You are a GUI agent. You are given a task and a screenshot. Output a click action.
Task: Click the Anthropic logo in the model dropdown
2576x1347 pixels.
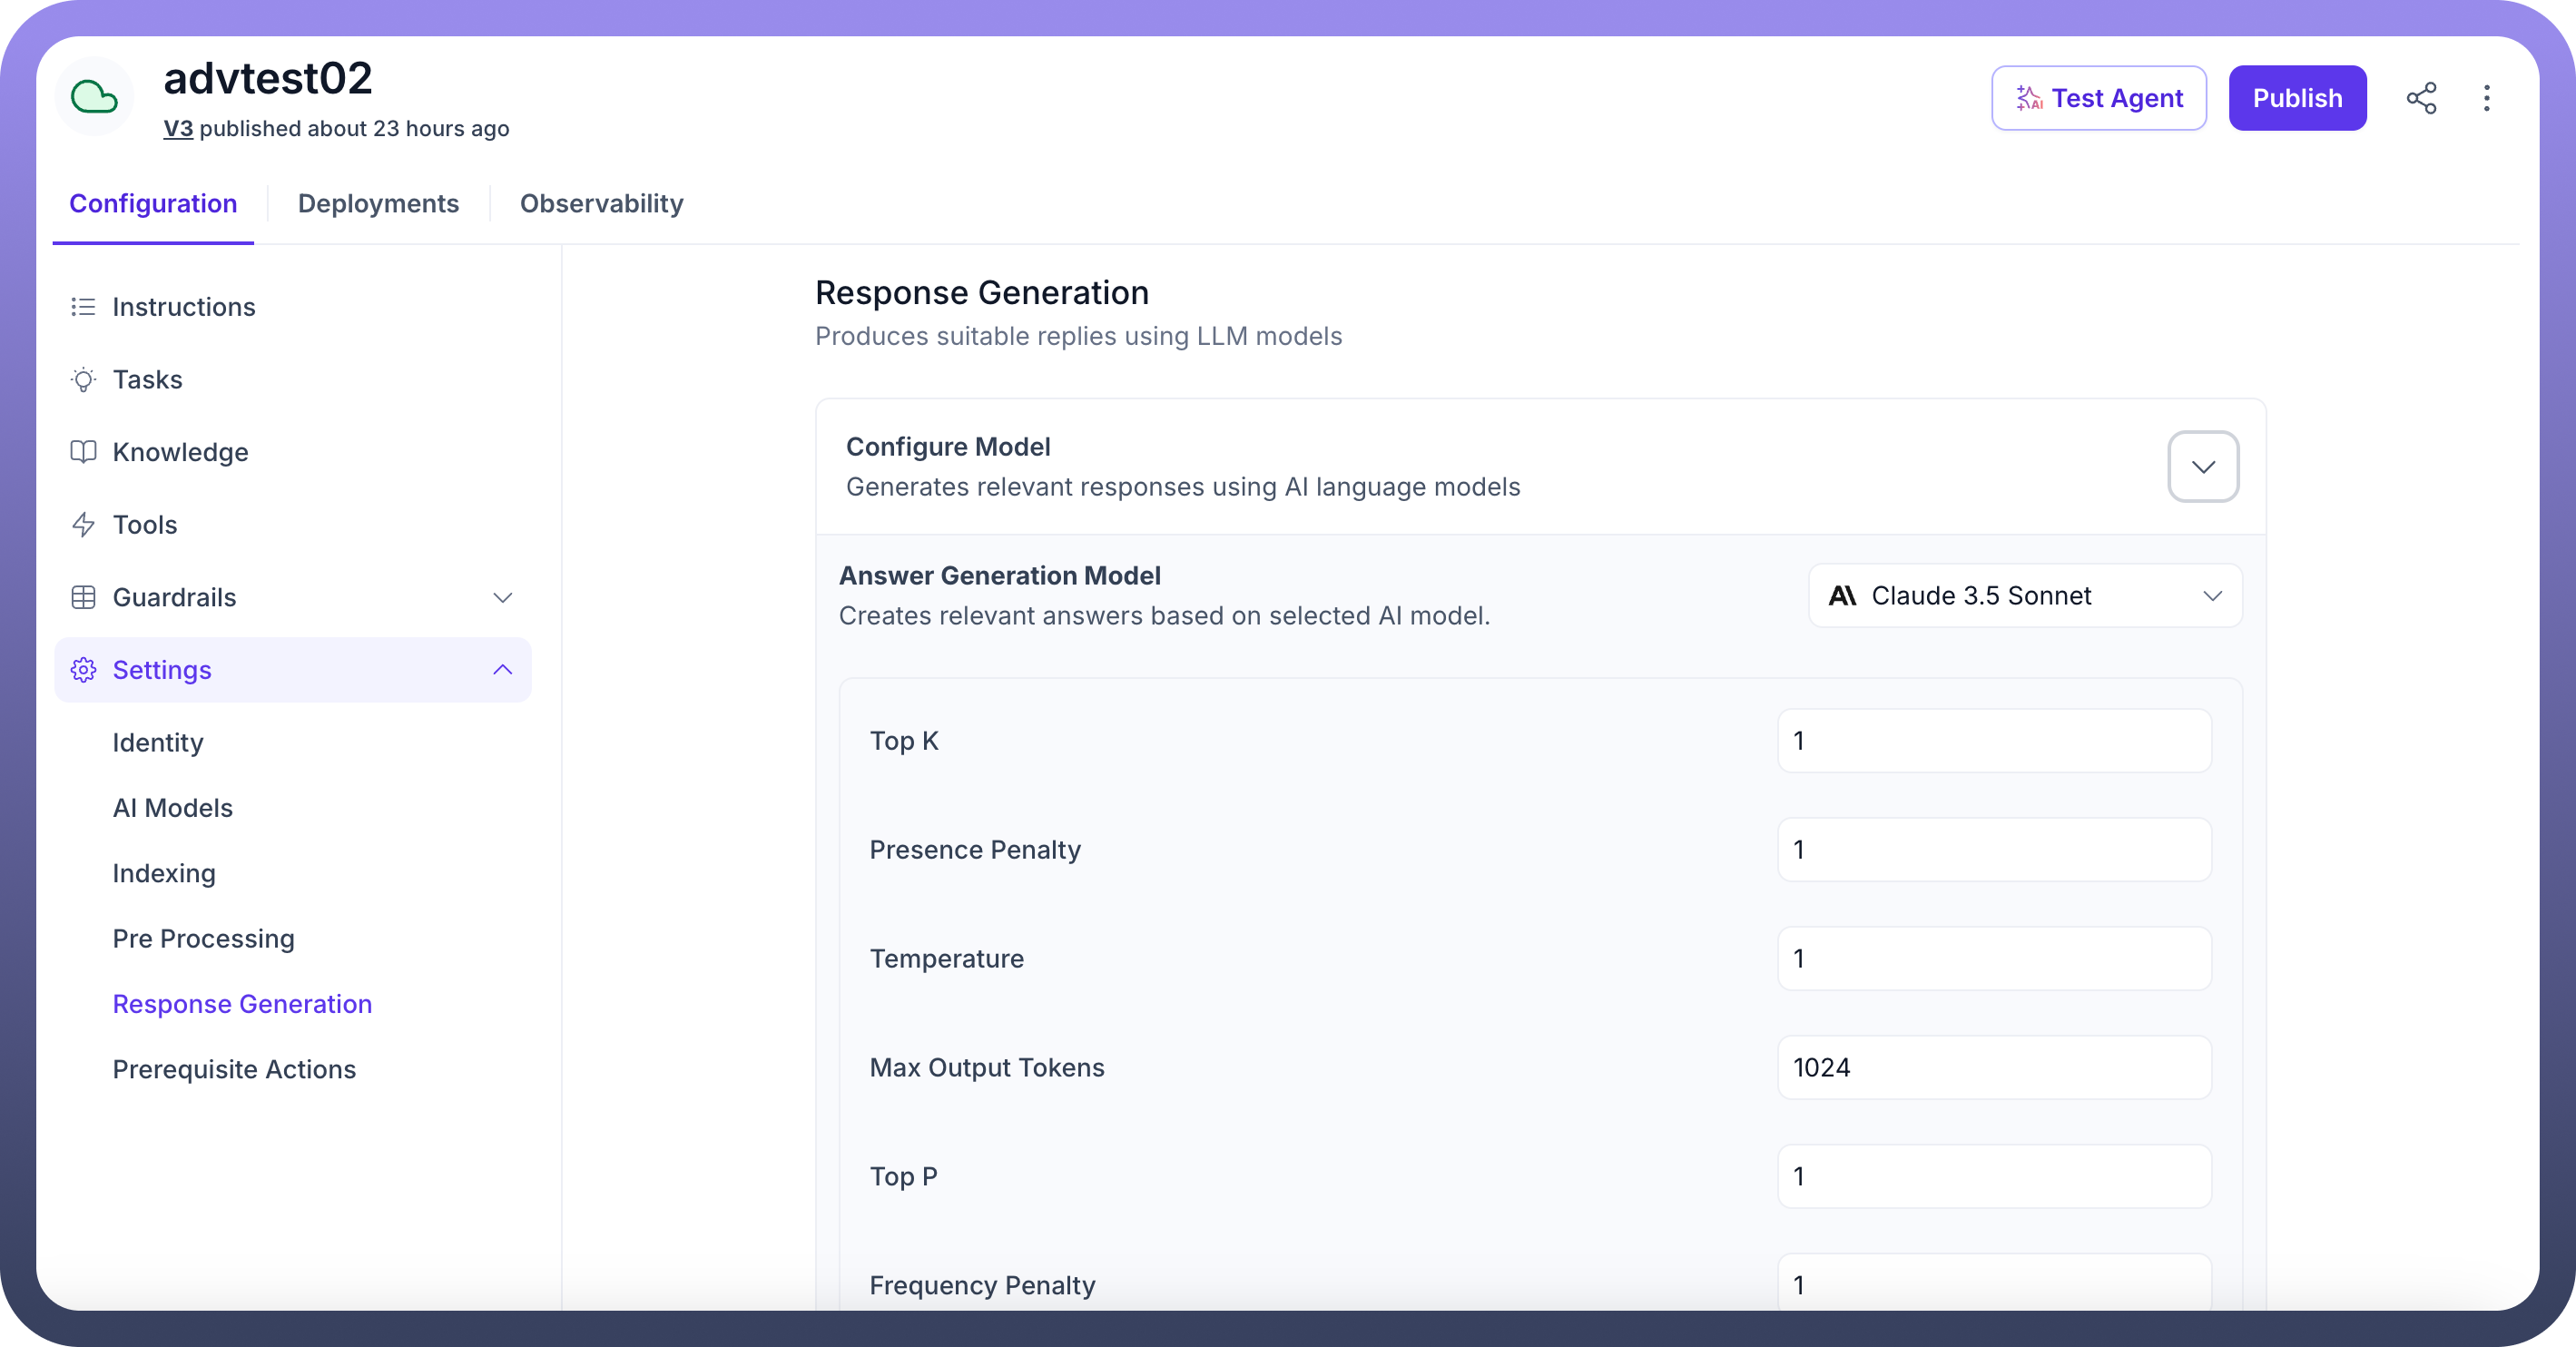pyautogui.click(x=1842, y=596)
